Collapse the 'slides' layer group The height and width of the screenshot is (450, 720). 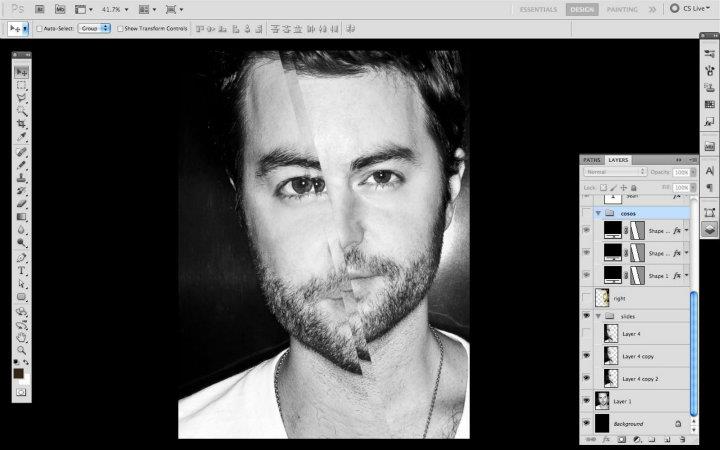click(598, 316)
